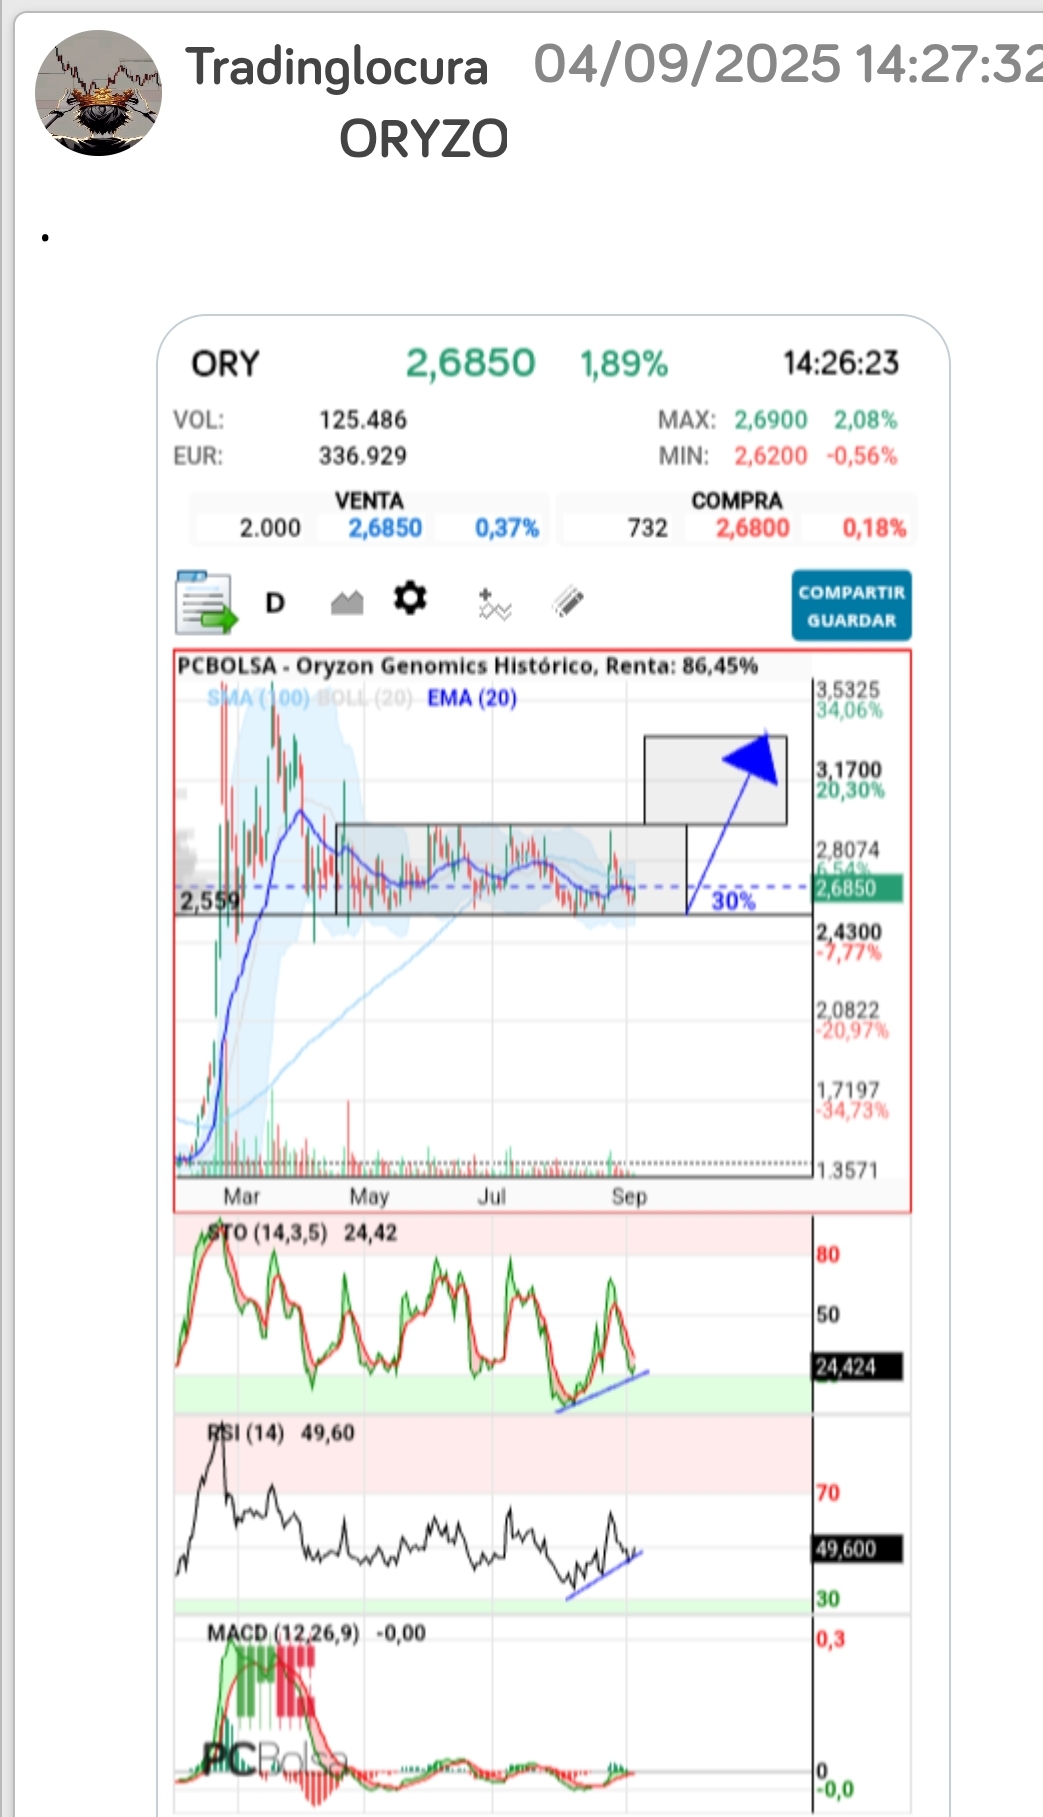Click the COMPRA spread 0,18%
Screen dimensions: 1043x1817
[874, 528]
